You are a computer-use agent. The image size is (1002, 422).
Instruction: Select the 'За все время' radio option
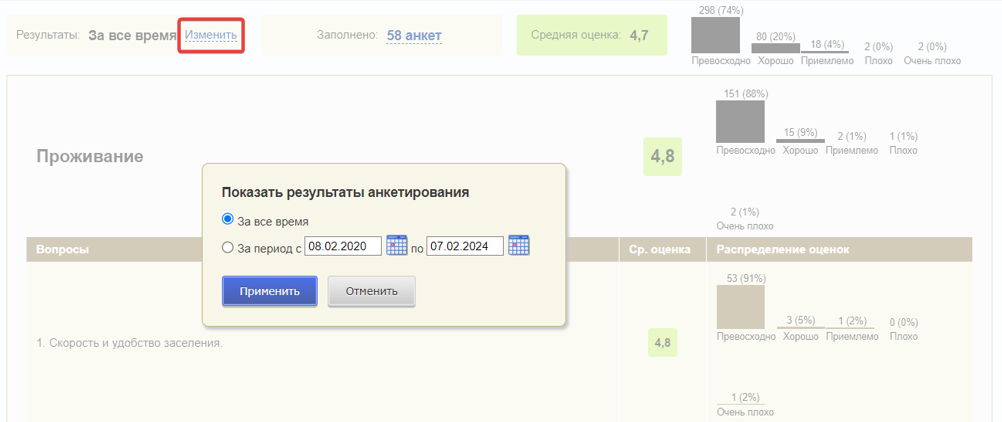point(227,219)
